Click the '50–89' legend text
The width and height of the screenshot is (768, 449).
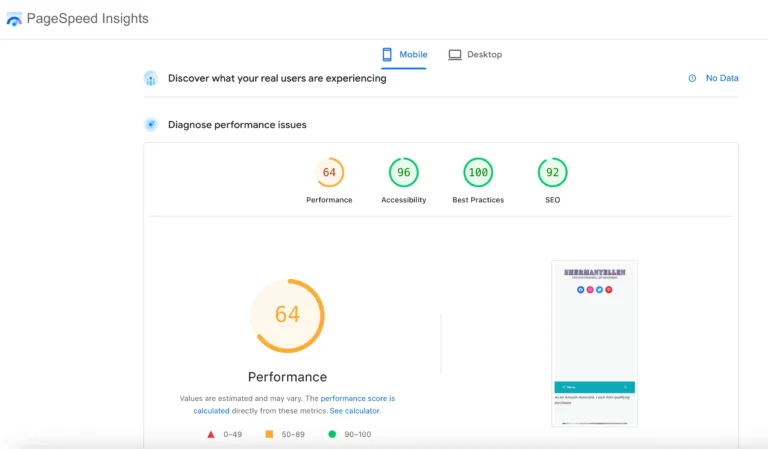click(x=293, y=434)
